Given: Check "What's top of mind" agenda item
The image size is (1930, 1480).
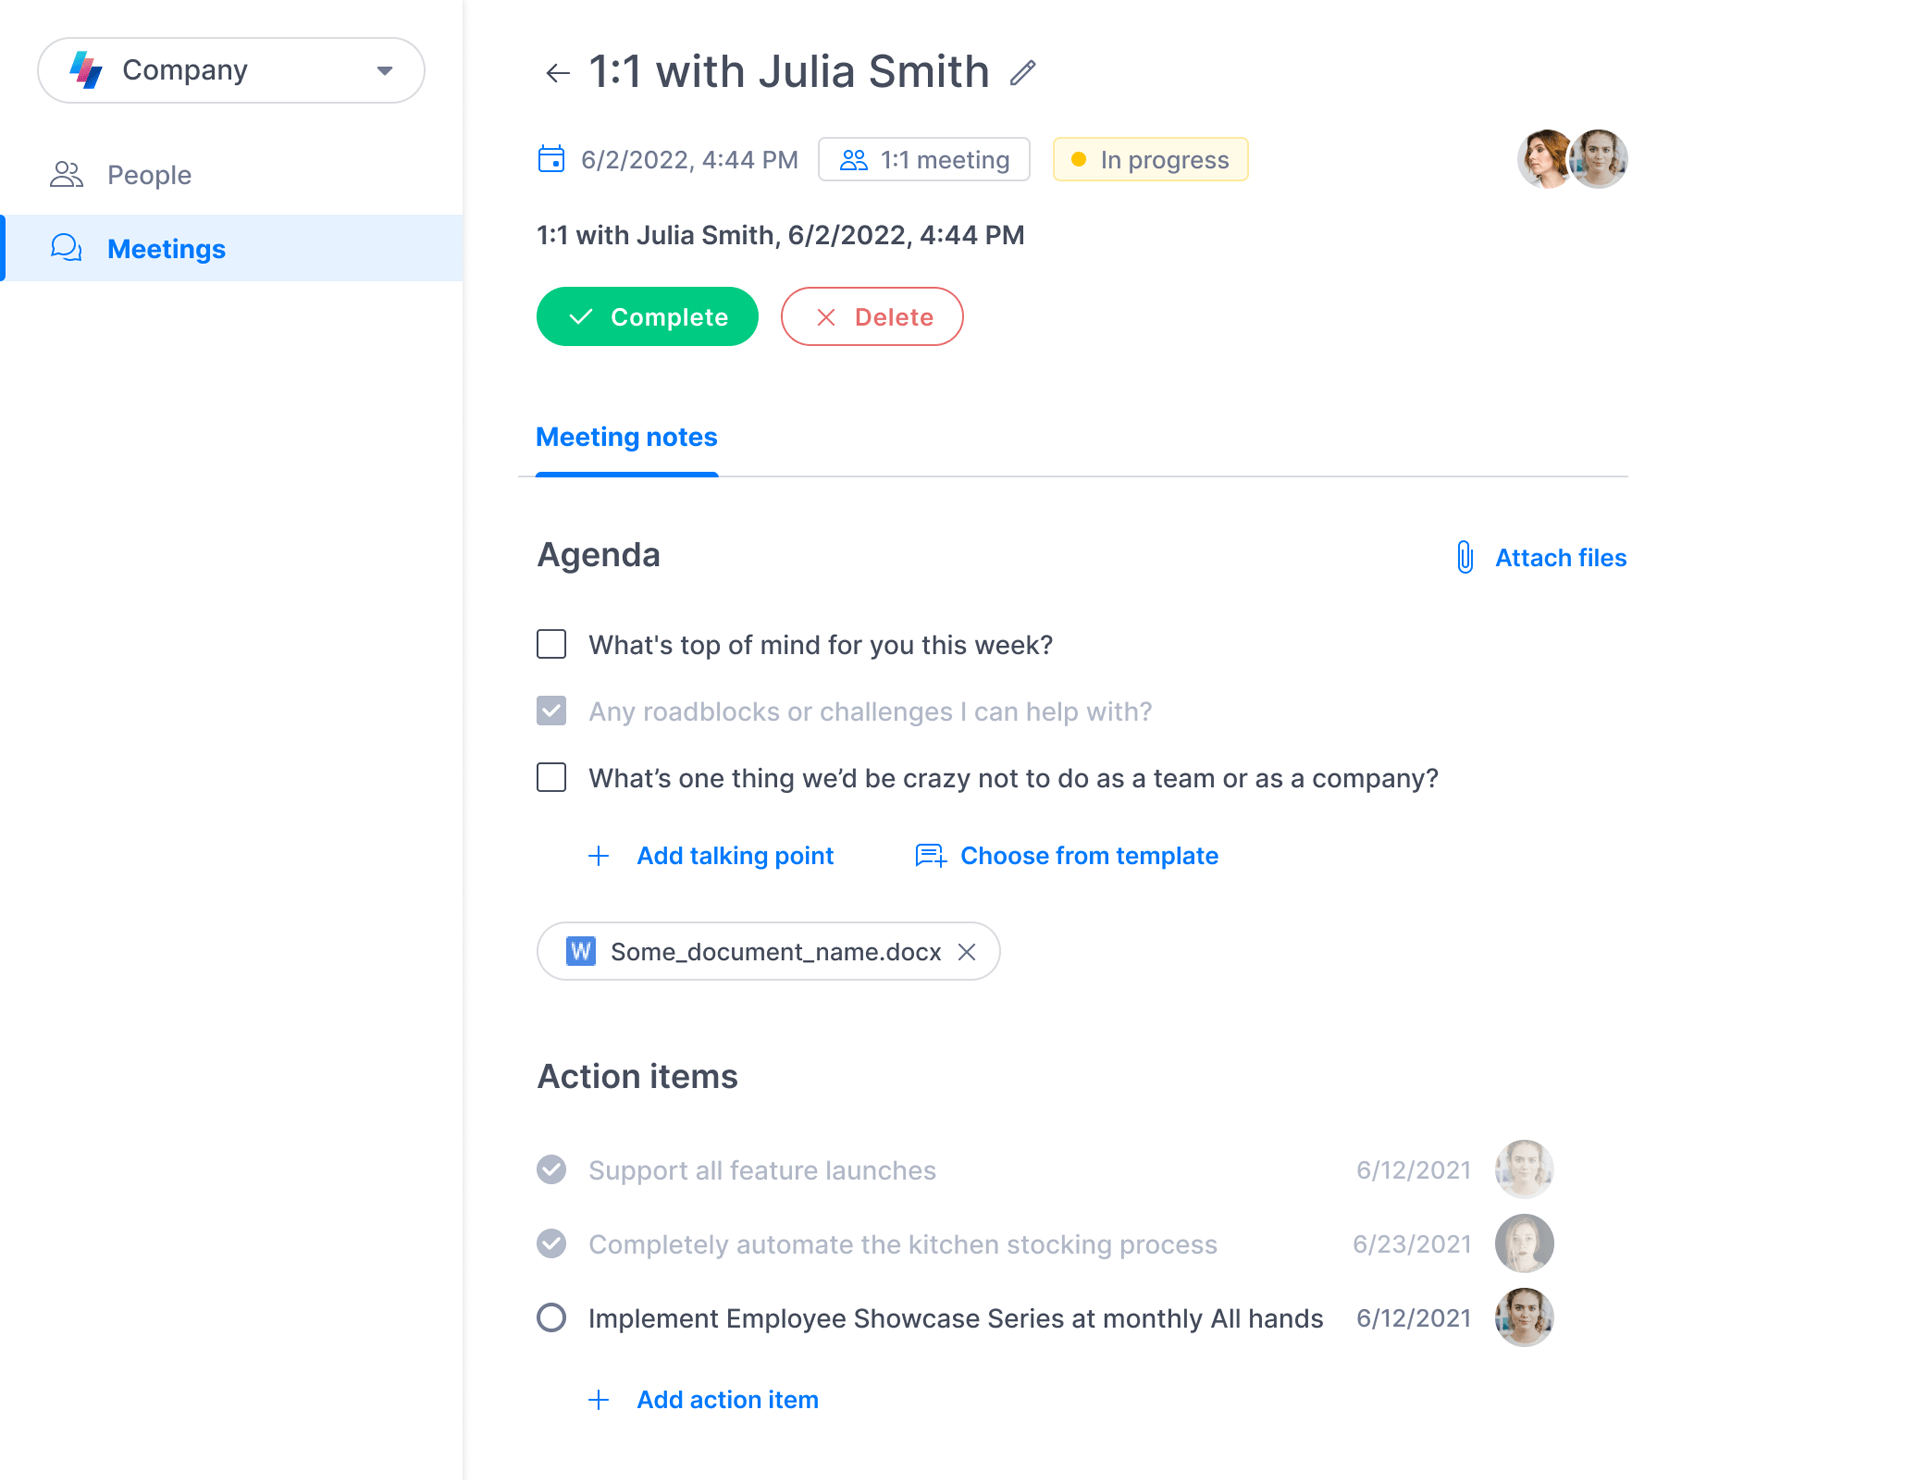Looking at the screenshot, I should coord(551,644).
